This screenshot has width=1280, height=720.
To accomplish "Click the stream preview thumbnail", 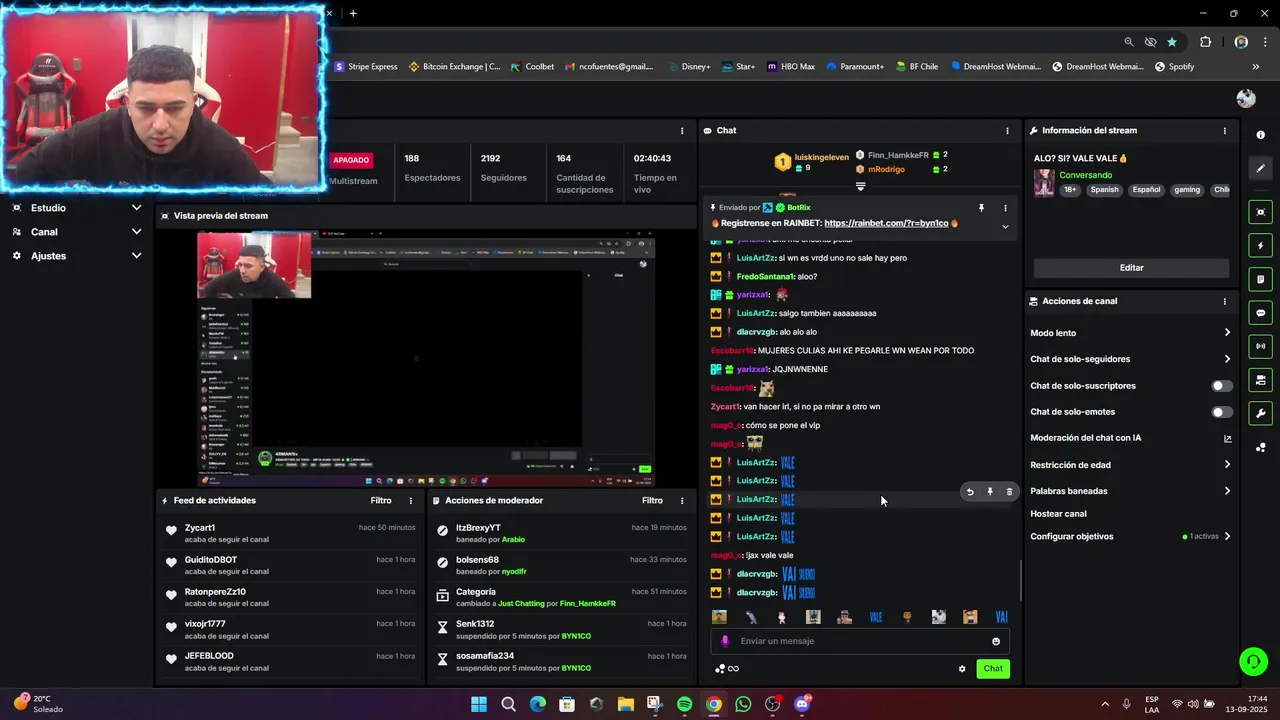I will pos(425,358).
